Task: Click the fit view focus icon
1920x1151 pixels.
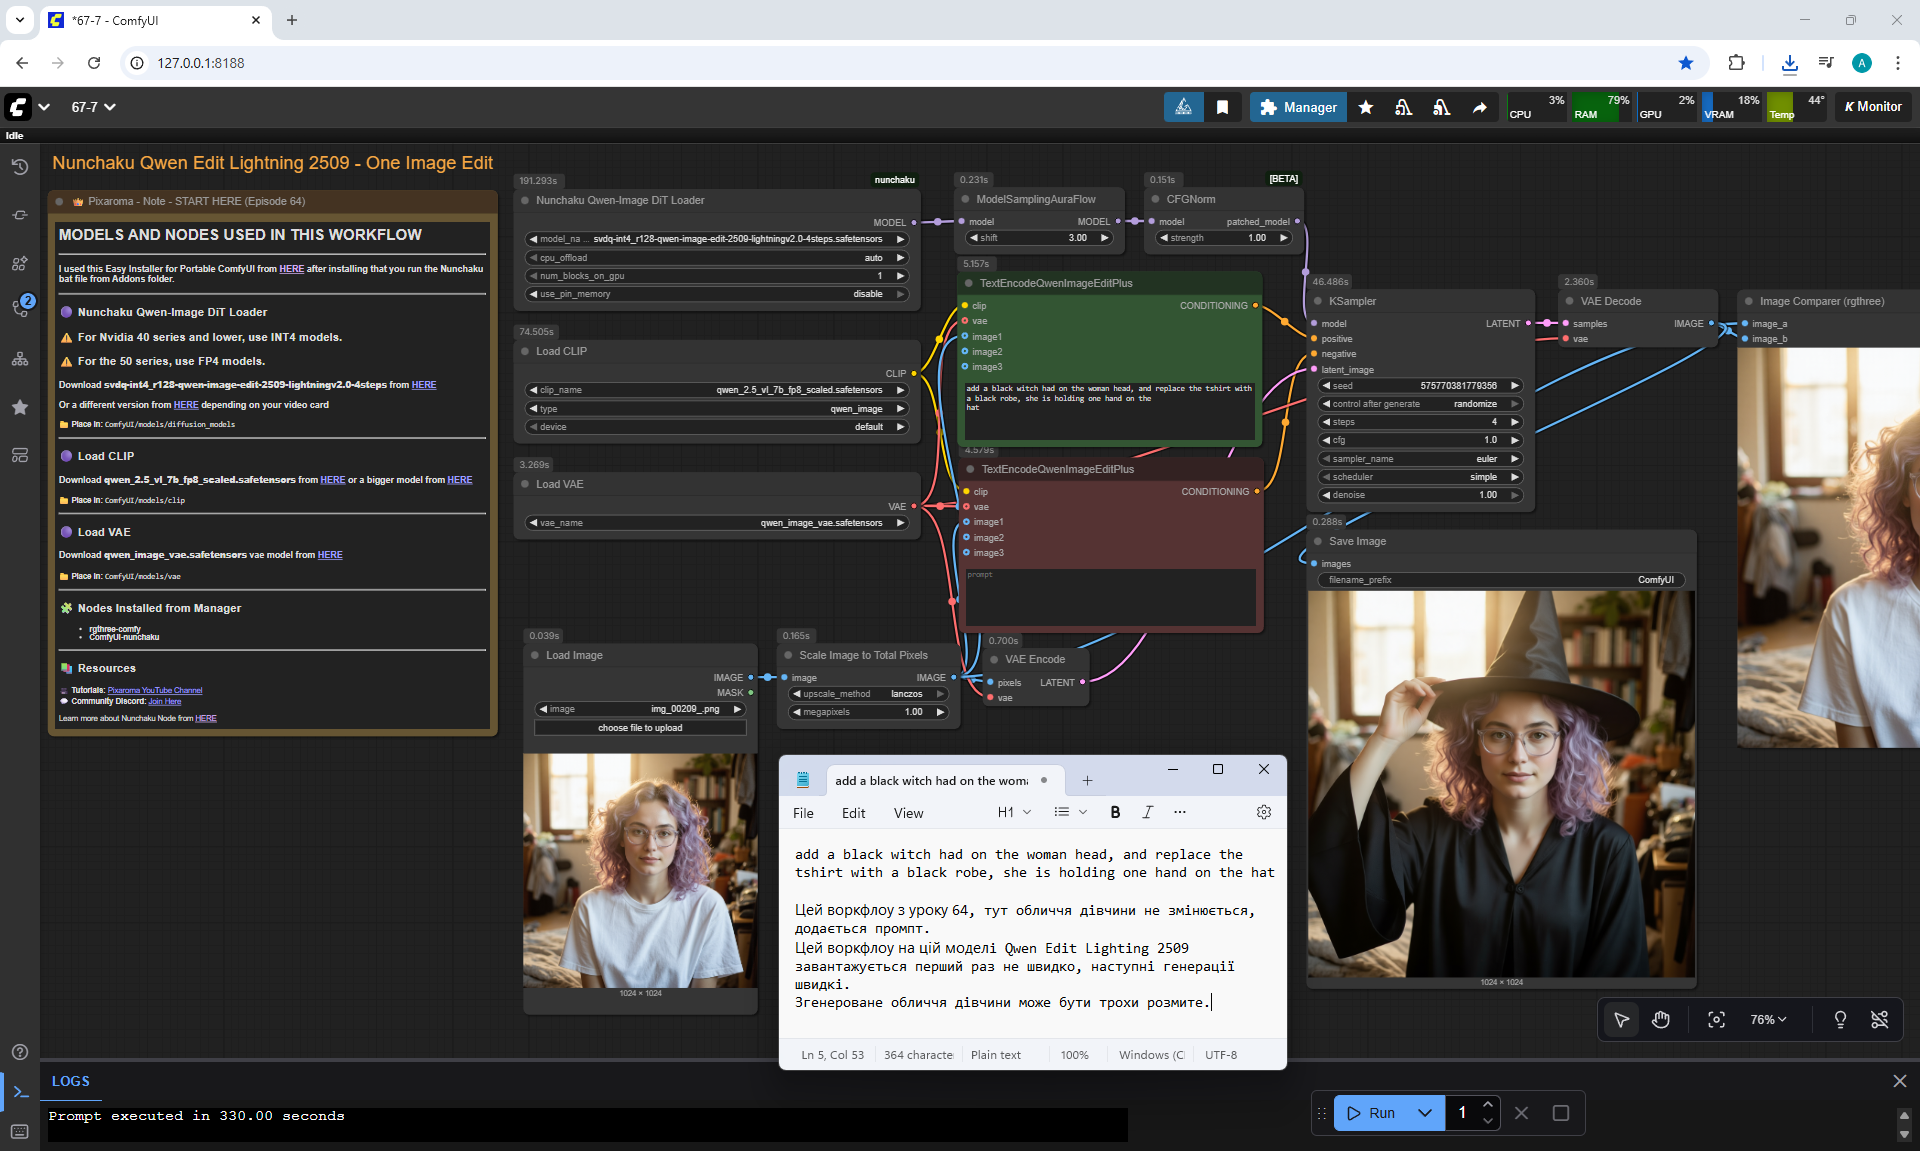Action: coord(1716,1019)
